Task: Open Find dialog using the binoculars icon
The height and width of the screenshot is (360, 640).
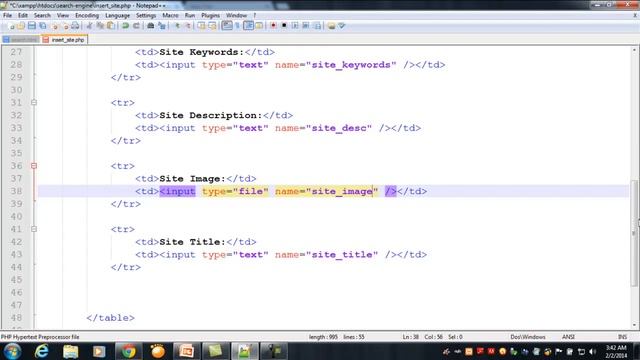Action: [x=151, y=26]
